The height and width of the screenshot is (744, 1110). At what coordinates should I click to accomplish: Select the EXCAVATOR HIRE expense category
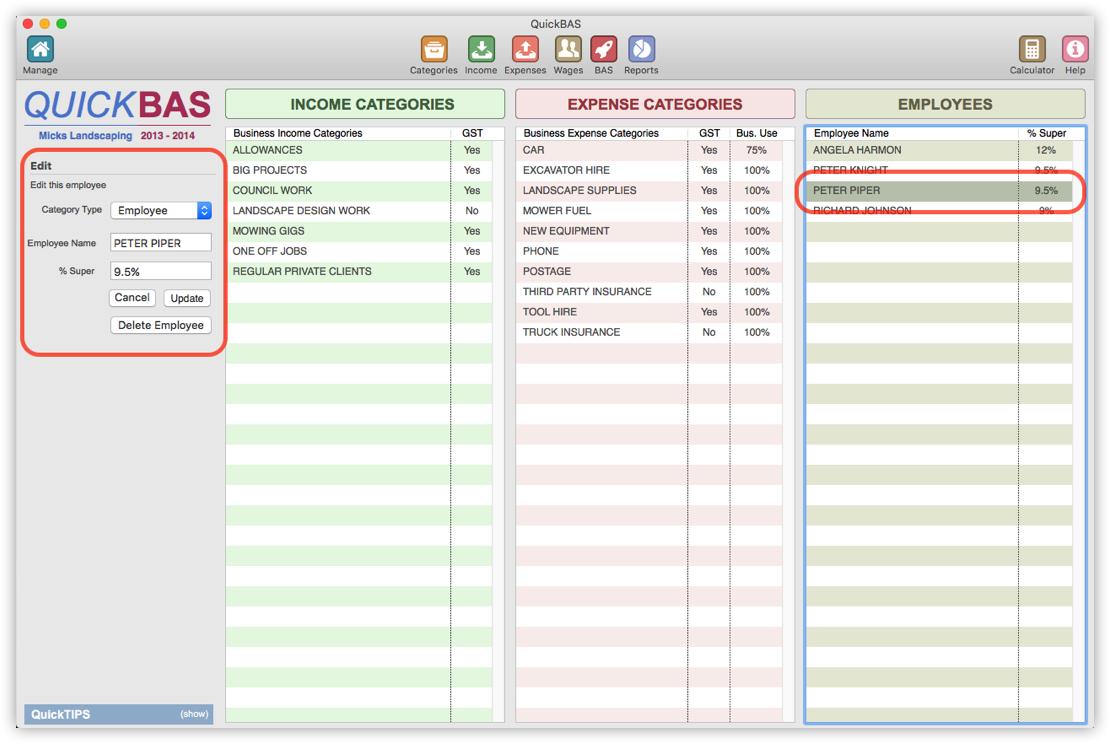pos(566,170)
